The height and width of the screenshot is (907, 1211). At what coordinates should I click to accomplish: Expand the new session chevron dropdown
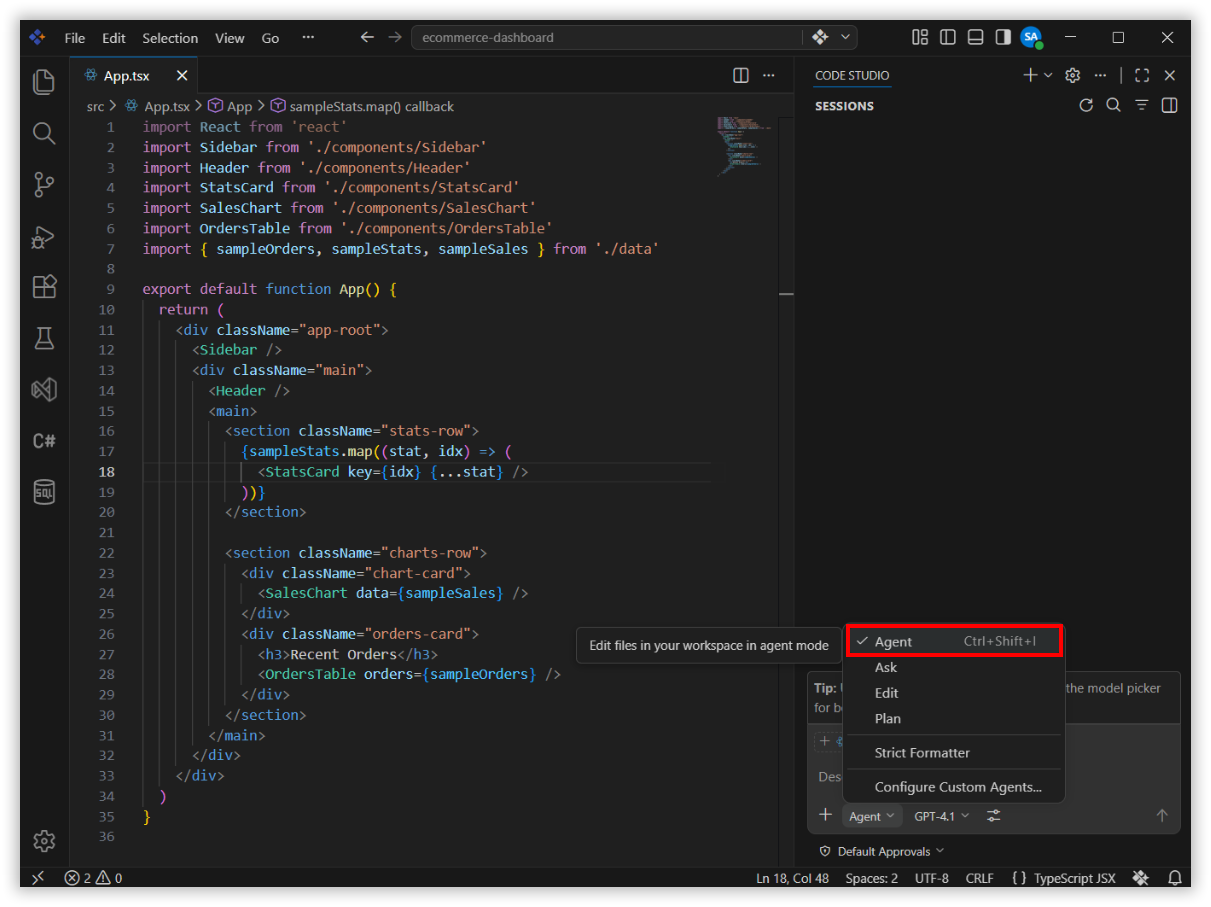coord(1048,75)
